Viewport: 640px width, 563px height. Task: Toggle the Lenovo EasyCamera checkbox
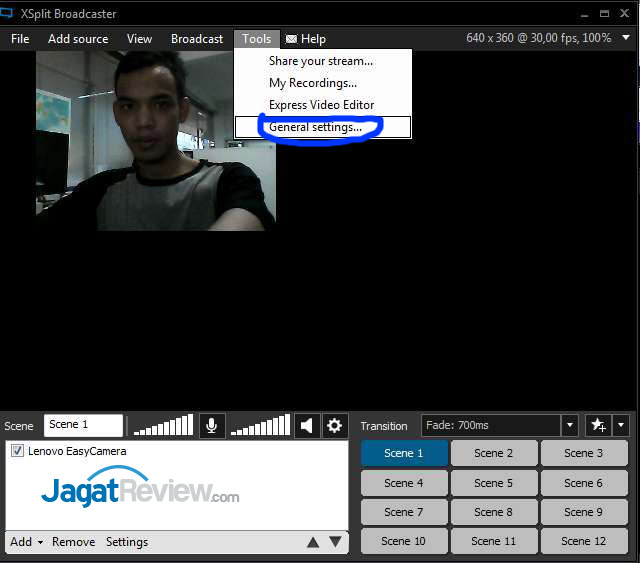pyautogui.click(x=17, y=451)
